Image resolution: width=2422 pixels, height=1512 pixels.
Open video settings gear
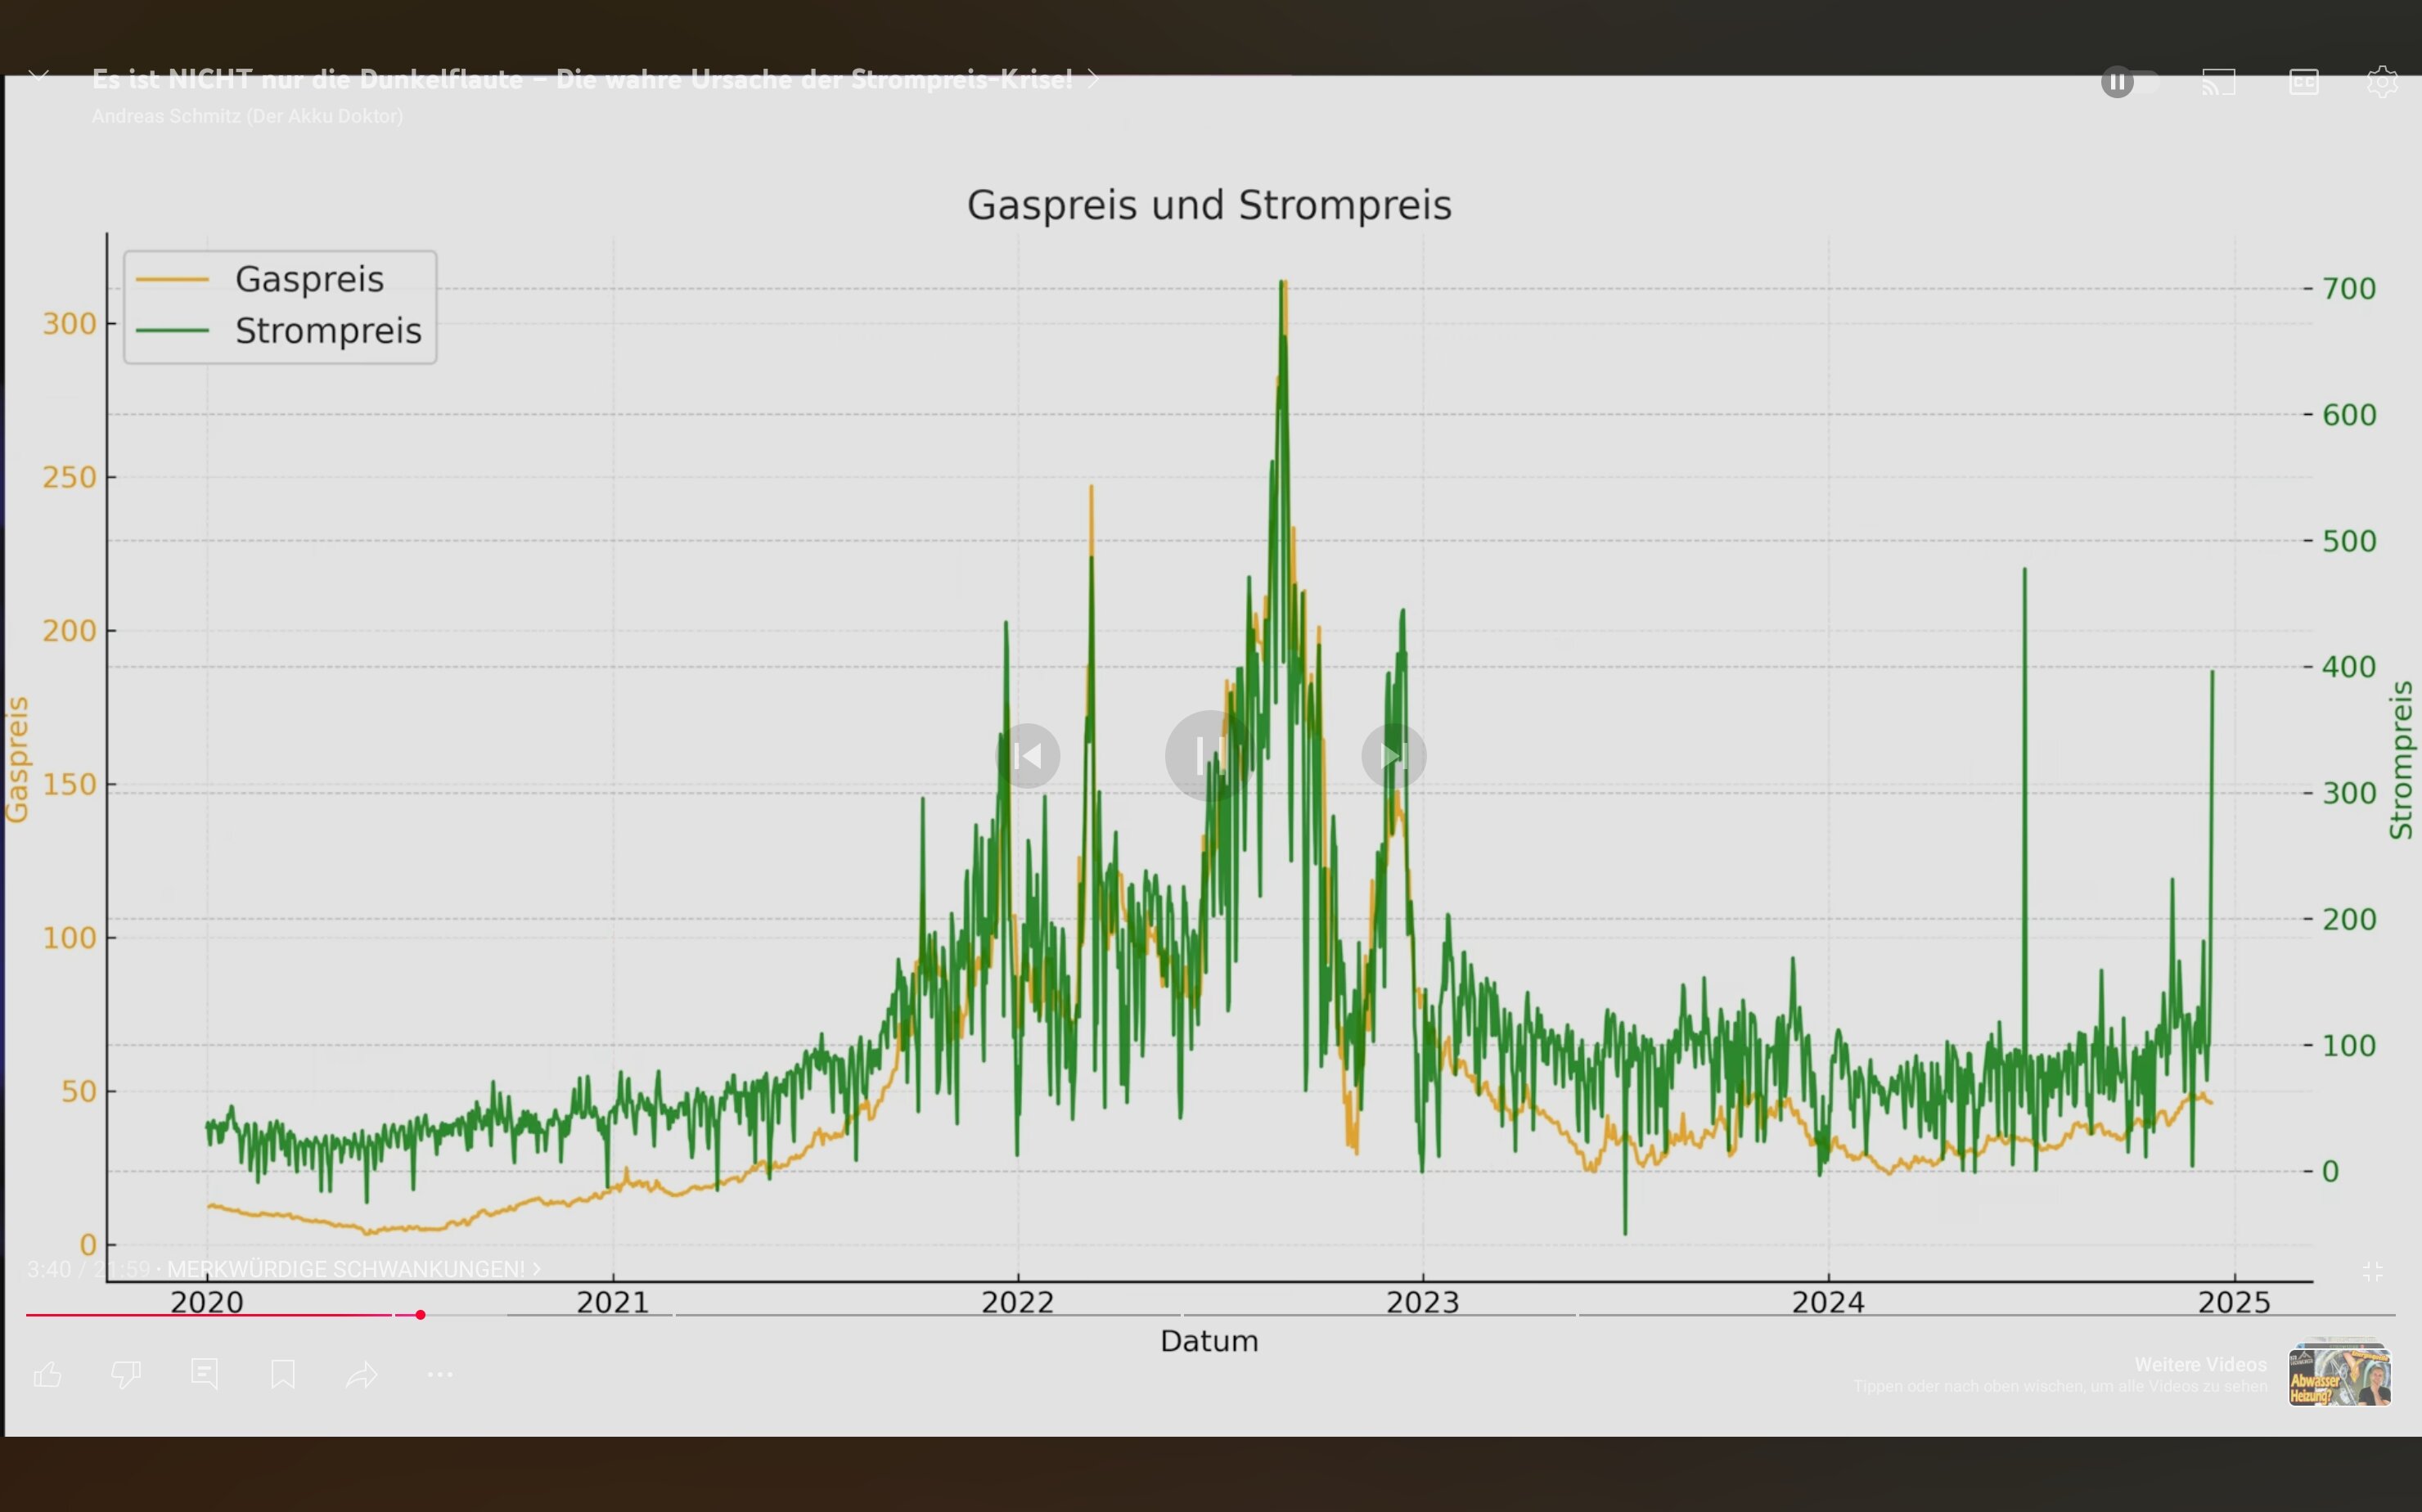(2382, 82)
